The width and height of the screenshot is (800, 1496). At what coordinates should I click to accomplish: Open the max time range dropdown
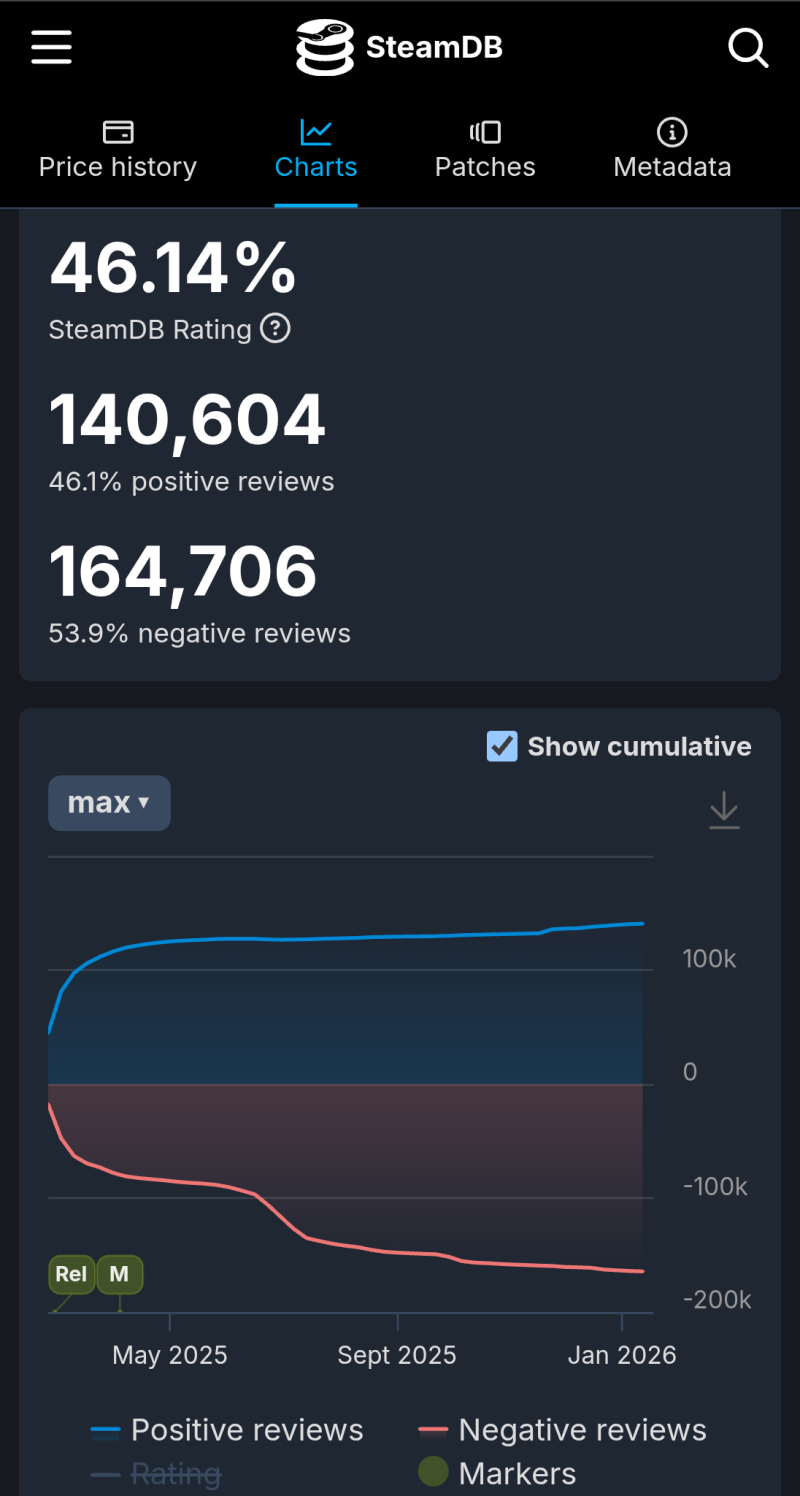[x=109, y=803]
